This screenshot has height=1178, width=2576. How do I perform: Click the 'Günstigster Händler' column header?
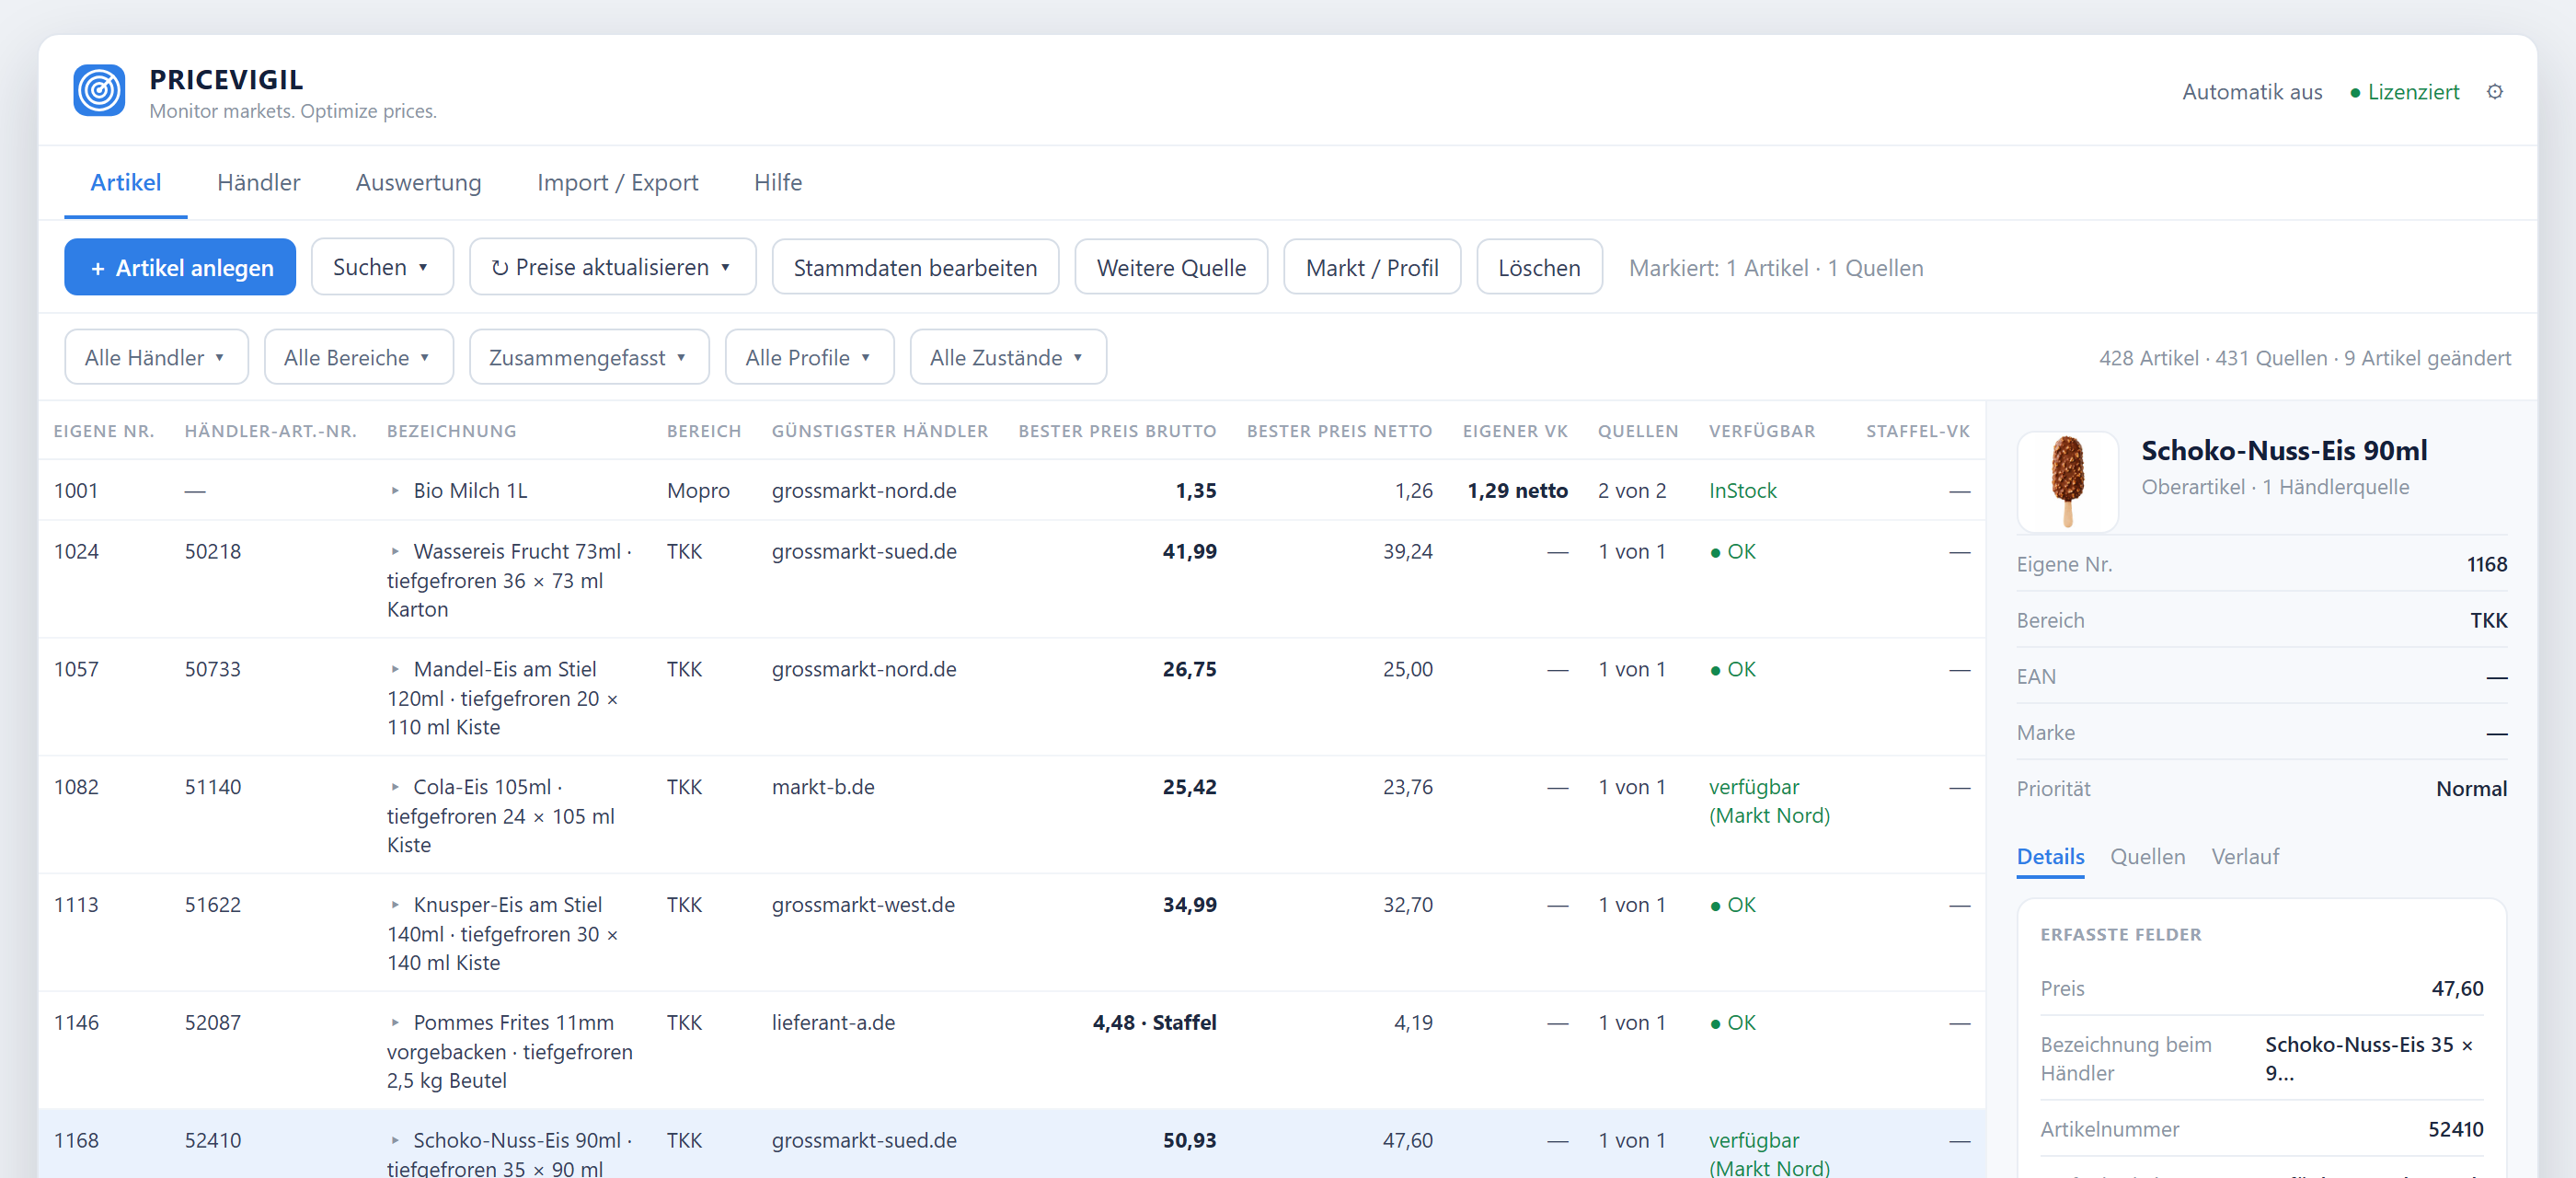pos(880,431)
